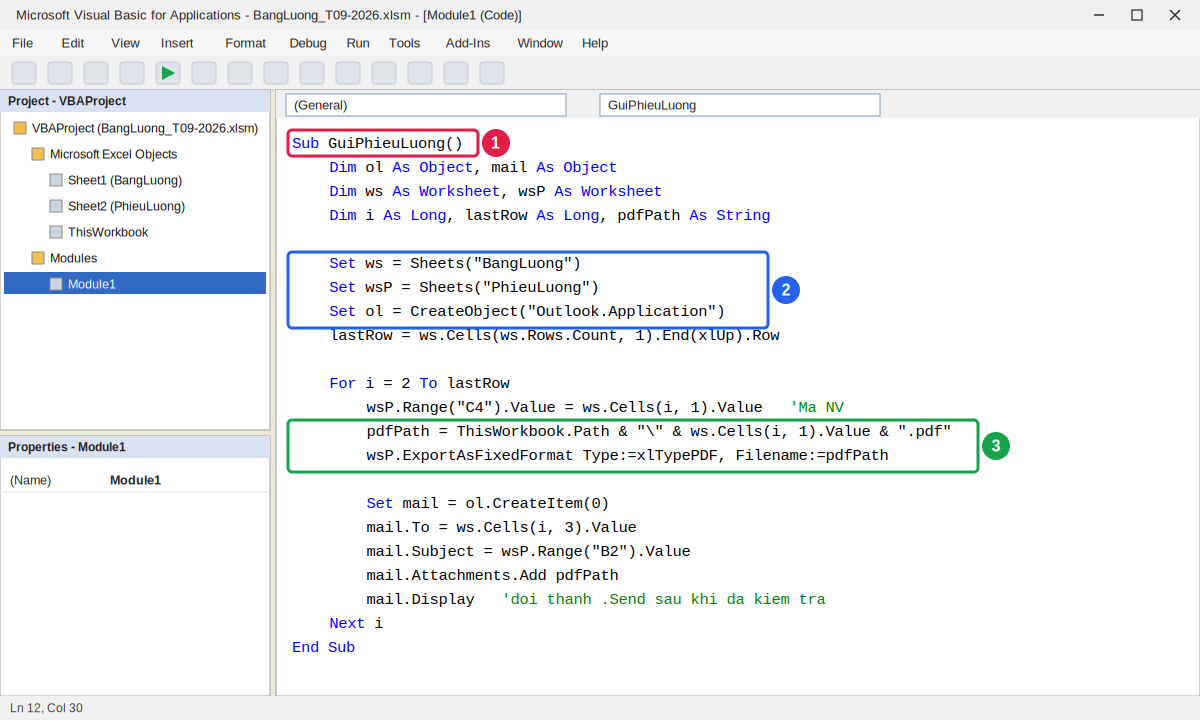Open the Run menu
Image resolution: width=1200 pixels, height=720 pixels.
tap(358, 43)
